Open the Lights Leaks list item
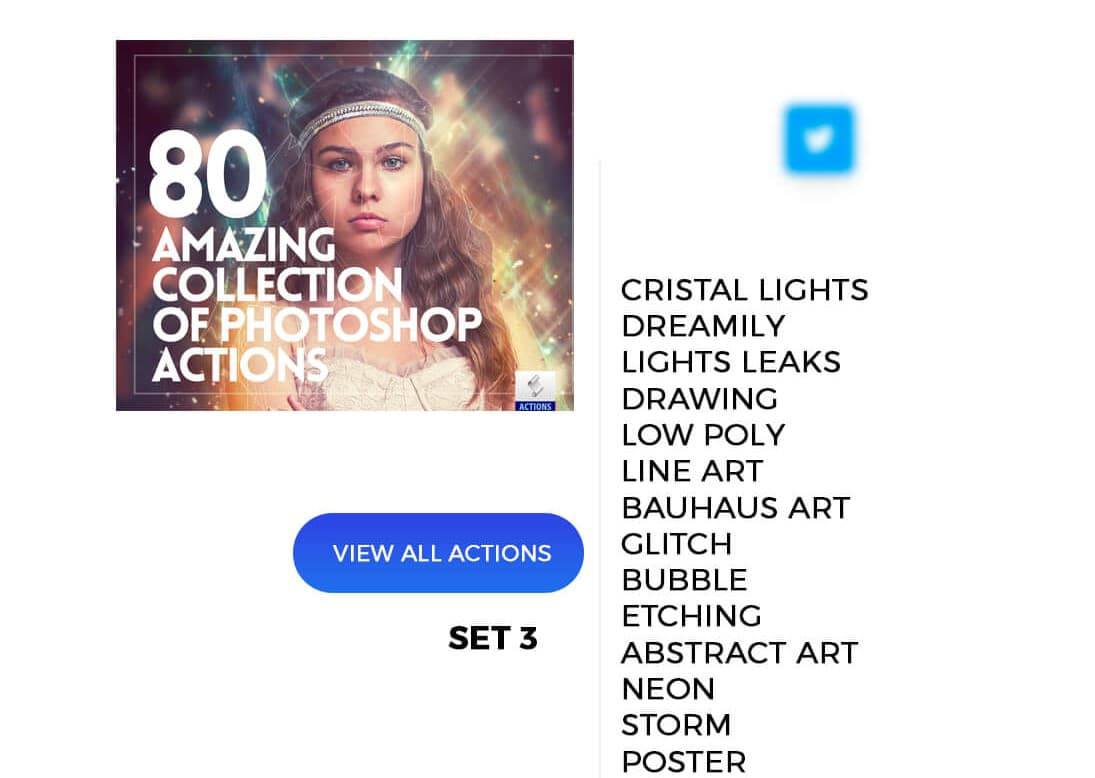The image size is (1095, 778). coord(730,362)
